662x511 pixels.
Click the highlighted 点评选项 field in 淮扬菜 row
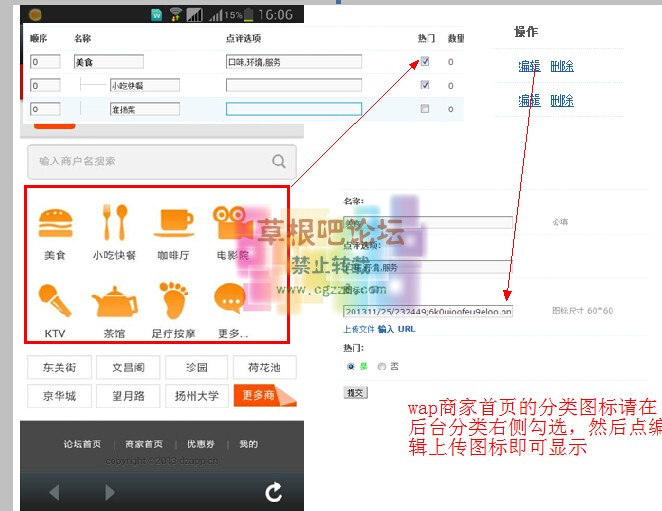pyautogui.click(x=294, y=109)
